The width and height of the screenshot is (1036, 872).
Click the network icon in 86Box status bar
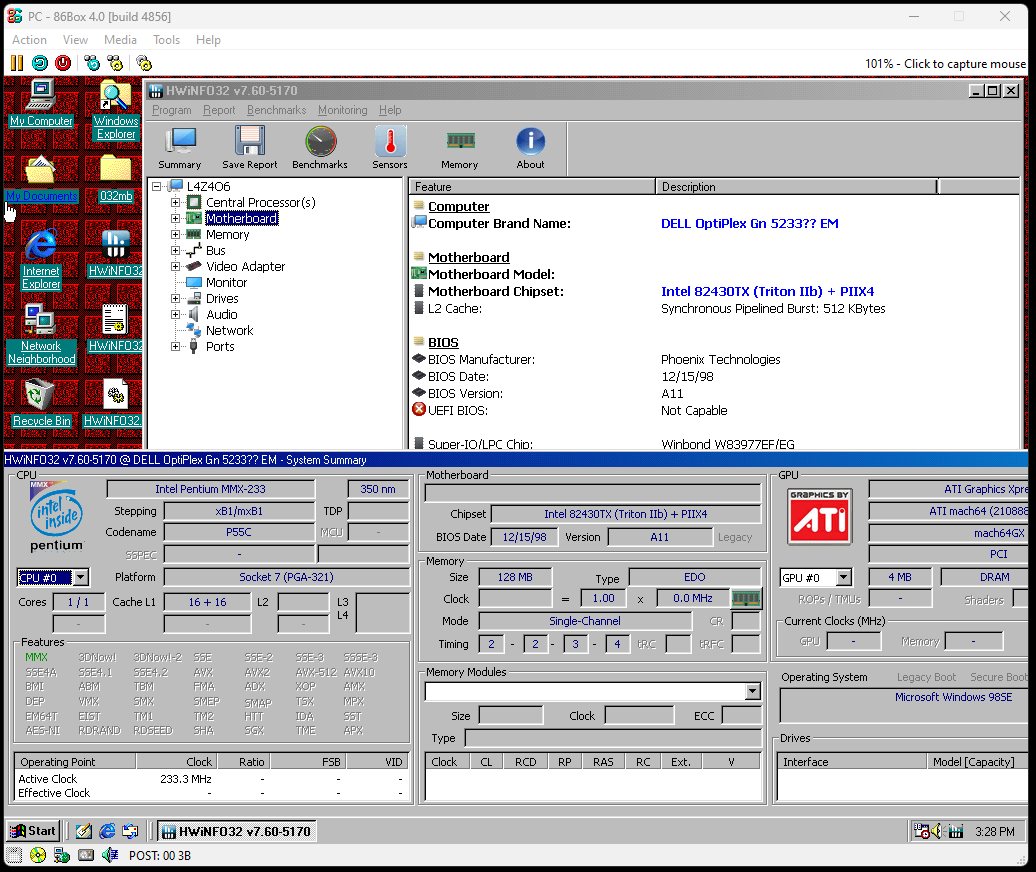tap(62, 855)
